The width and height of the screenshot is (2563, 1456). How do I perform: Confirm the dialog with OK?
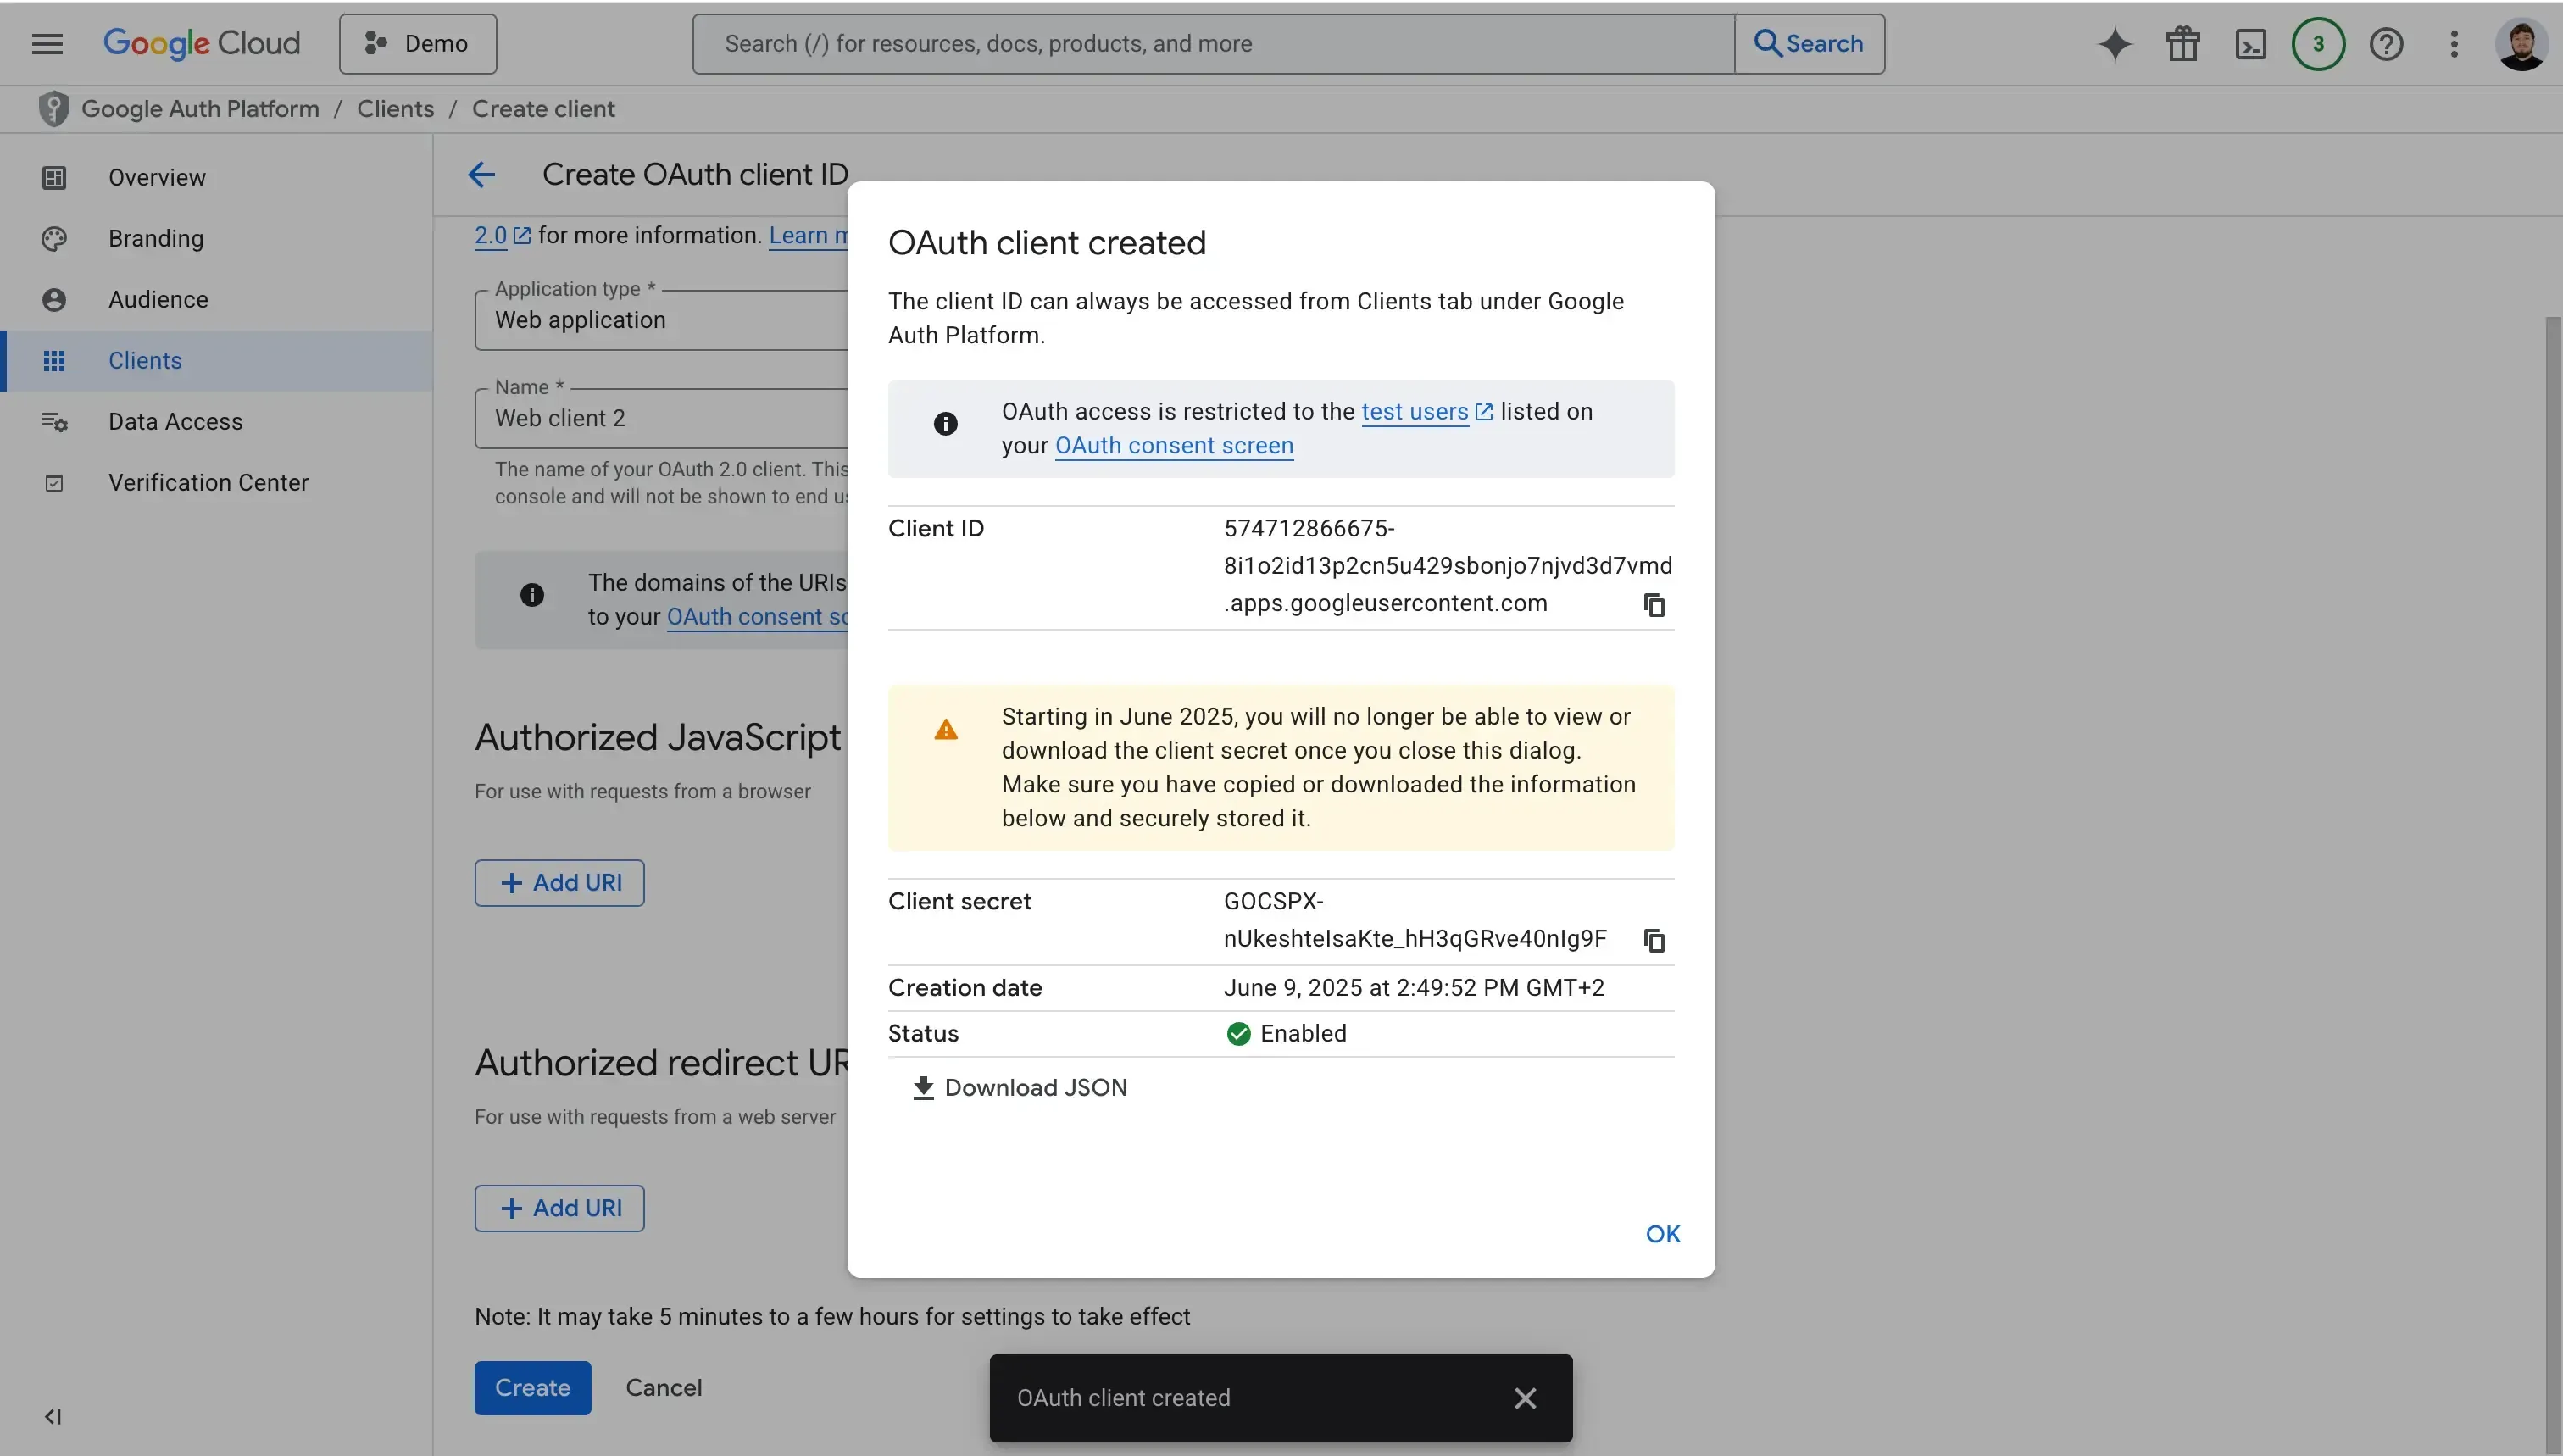(x=1662, y=1233)
